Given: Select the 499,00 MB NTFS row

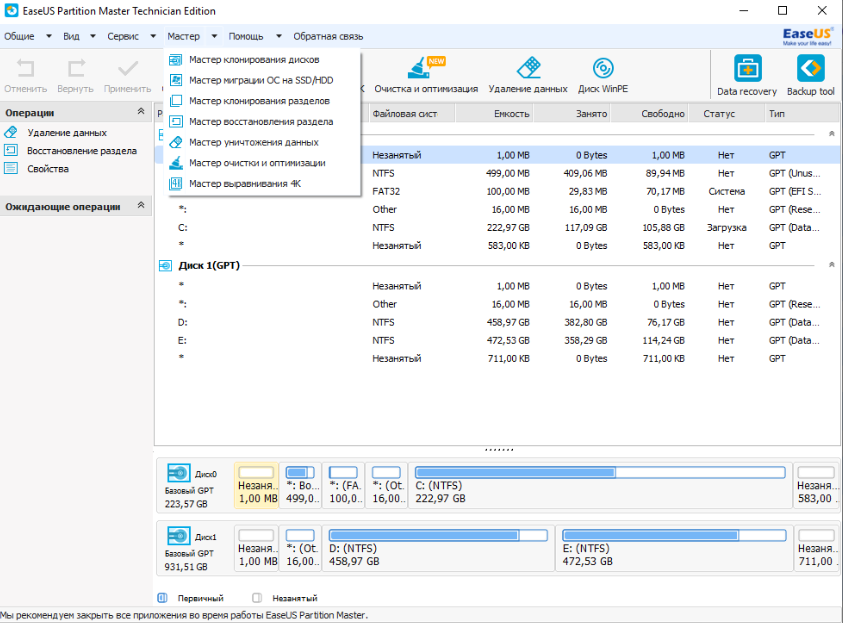Looking at the screenshot, I should tap(498, 173).
